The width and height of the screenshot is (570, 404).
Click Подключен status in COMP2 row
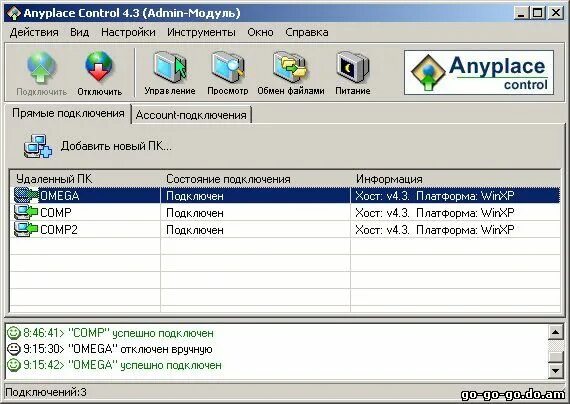[194, 230]
